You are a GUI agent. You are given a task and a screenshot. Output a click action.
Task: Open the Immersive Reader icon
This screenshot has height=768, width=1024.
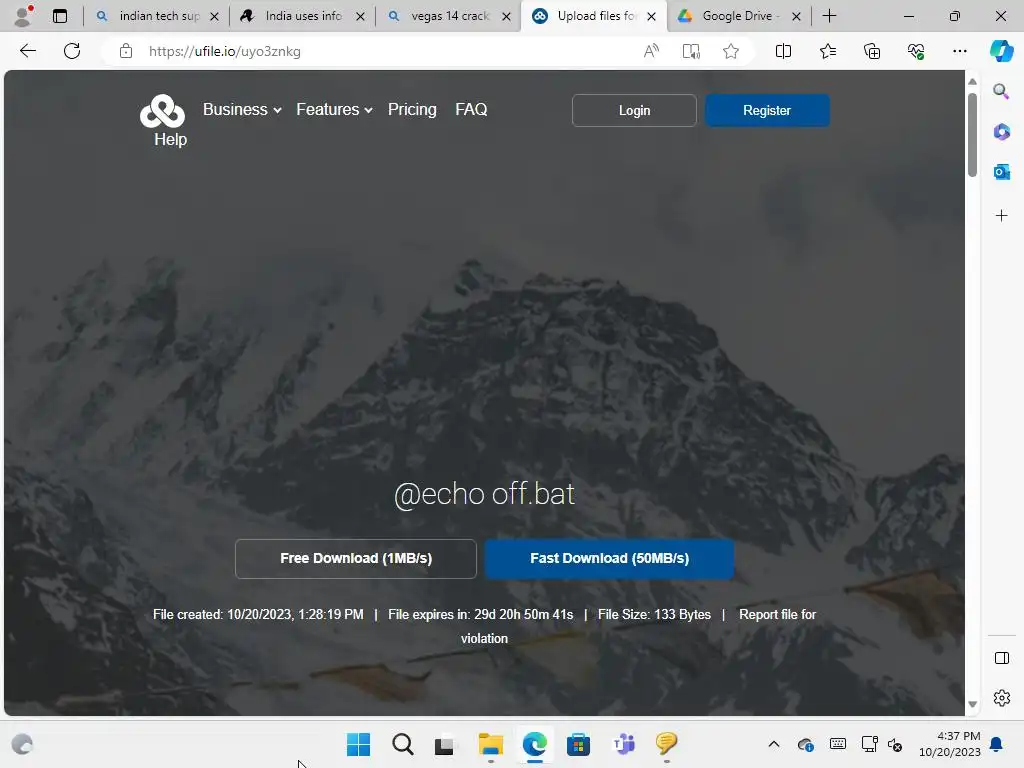coord(691,51)
